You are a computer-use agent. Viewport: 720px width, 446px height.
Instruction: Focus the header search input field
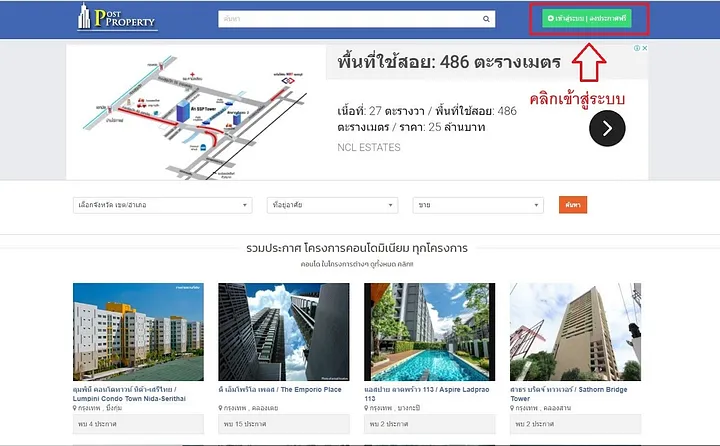tap(349, 19)
